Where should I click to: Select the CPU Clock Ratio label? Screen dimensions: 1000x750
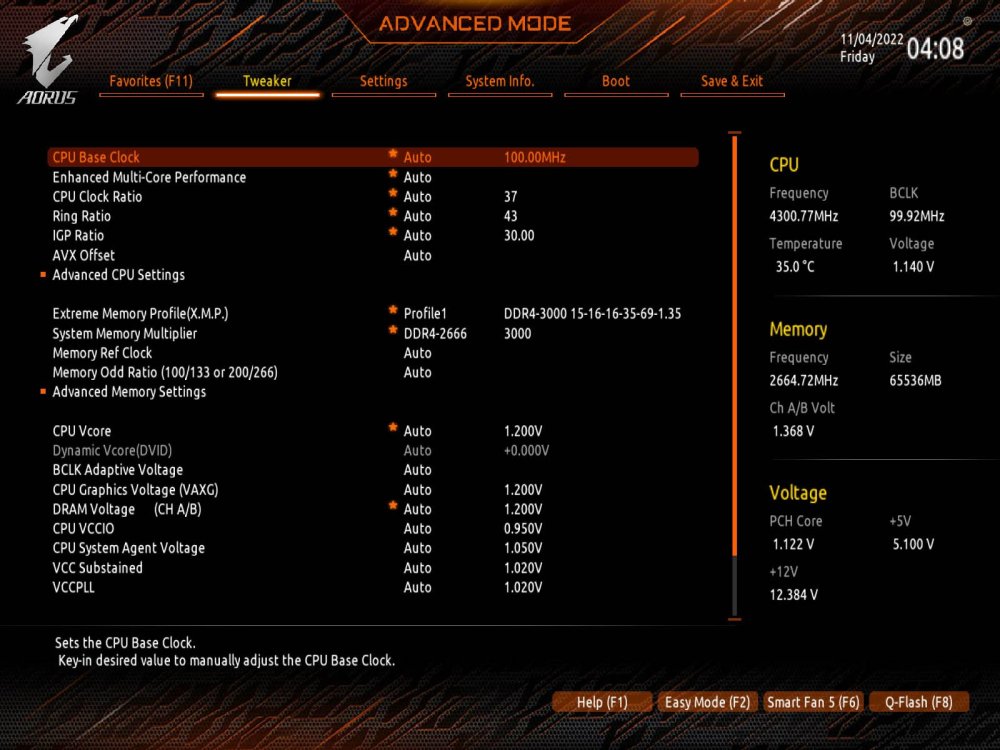click(x=97, y=197)
